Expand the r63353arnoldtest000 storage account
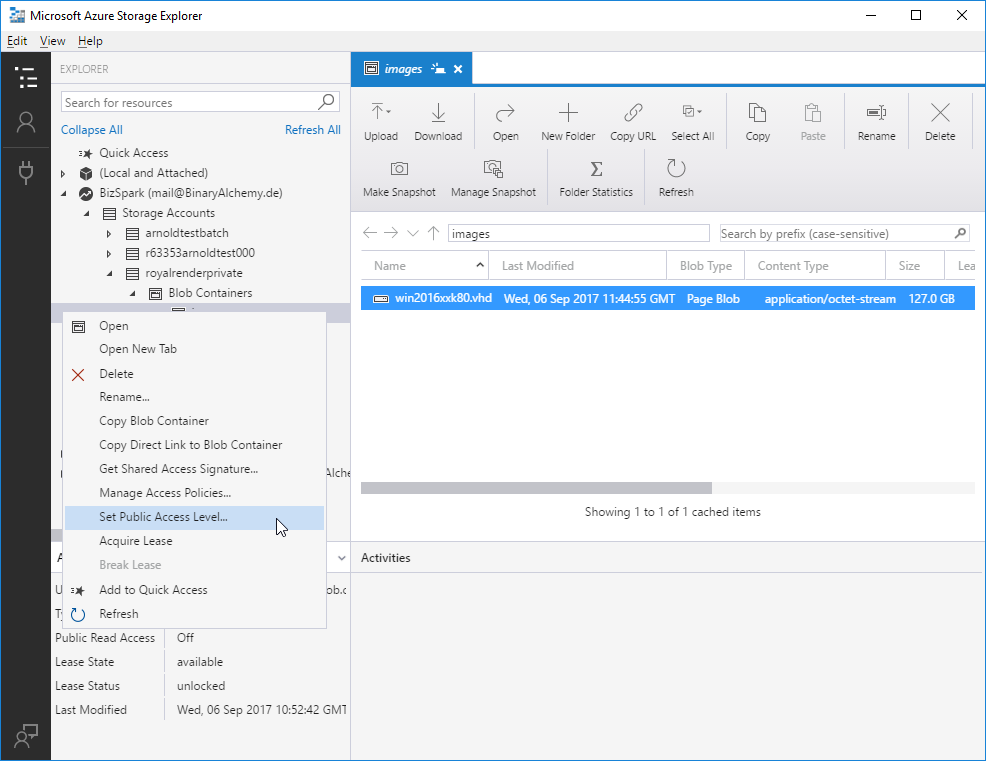 coord(109,254)
